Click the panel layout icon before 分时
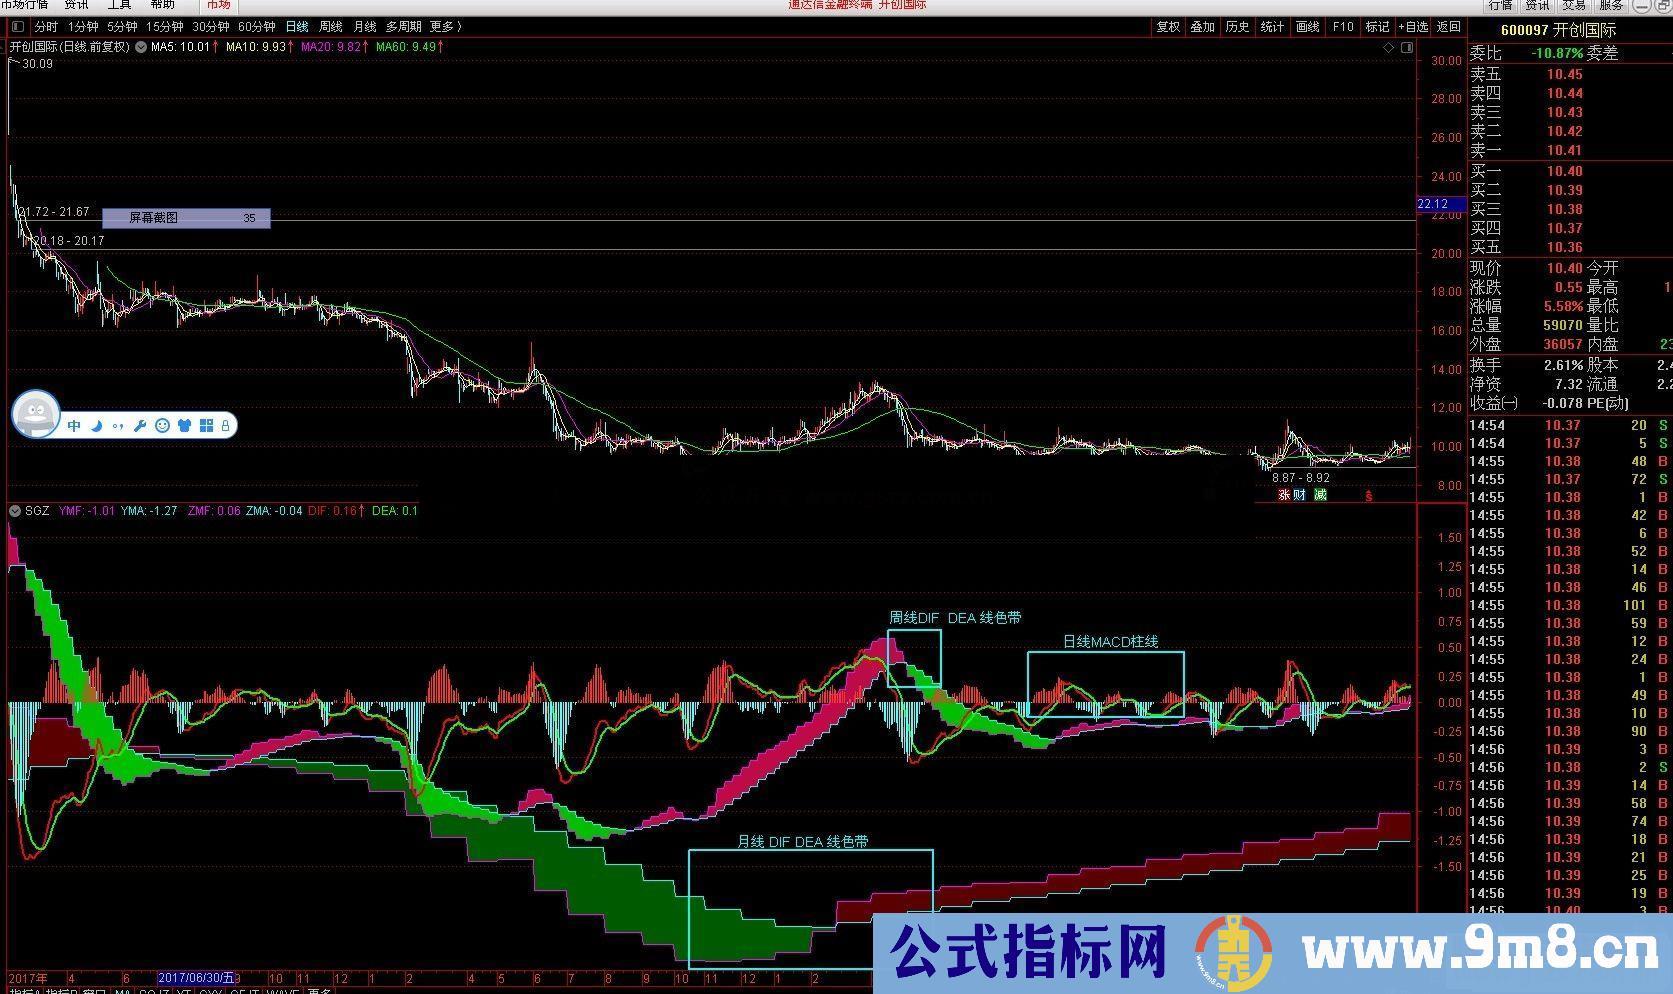This screenshot has height=994, width=1673. [18, 27]
